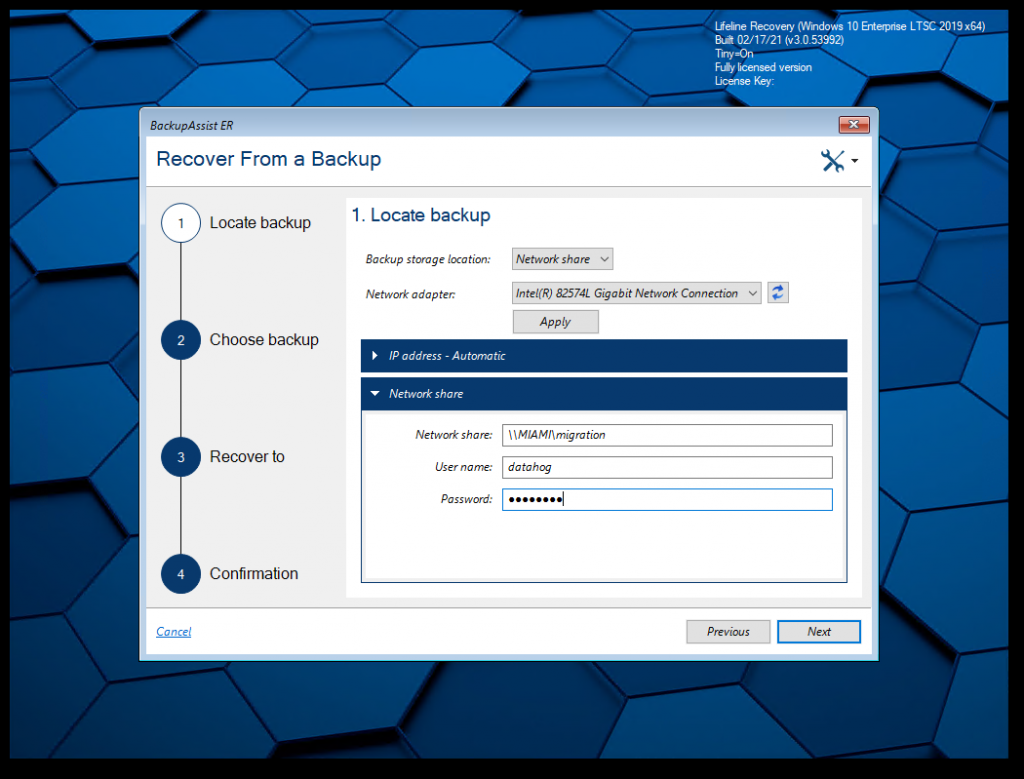Click the refresh network adapters icon
The width and height of the screenshot is (1024, 779).
(778, 293)
